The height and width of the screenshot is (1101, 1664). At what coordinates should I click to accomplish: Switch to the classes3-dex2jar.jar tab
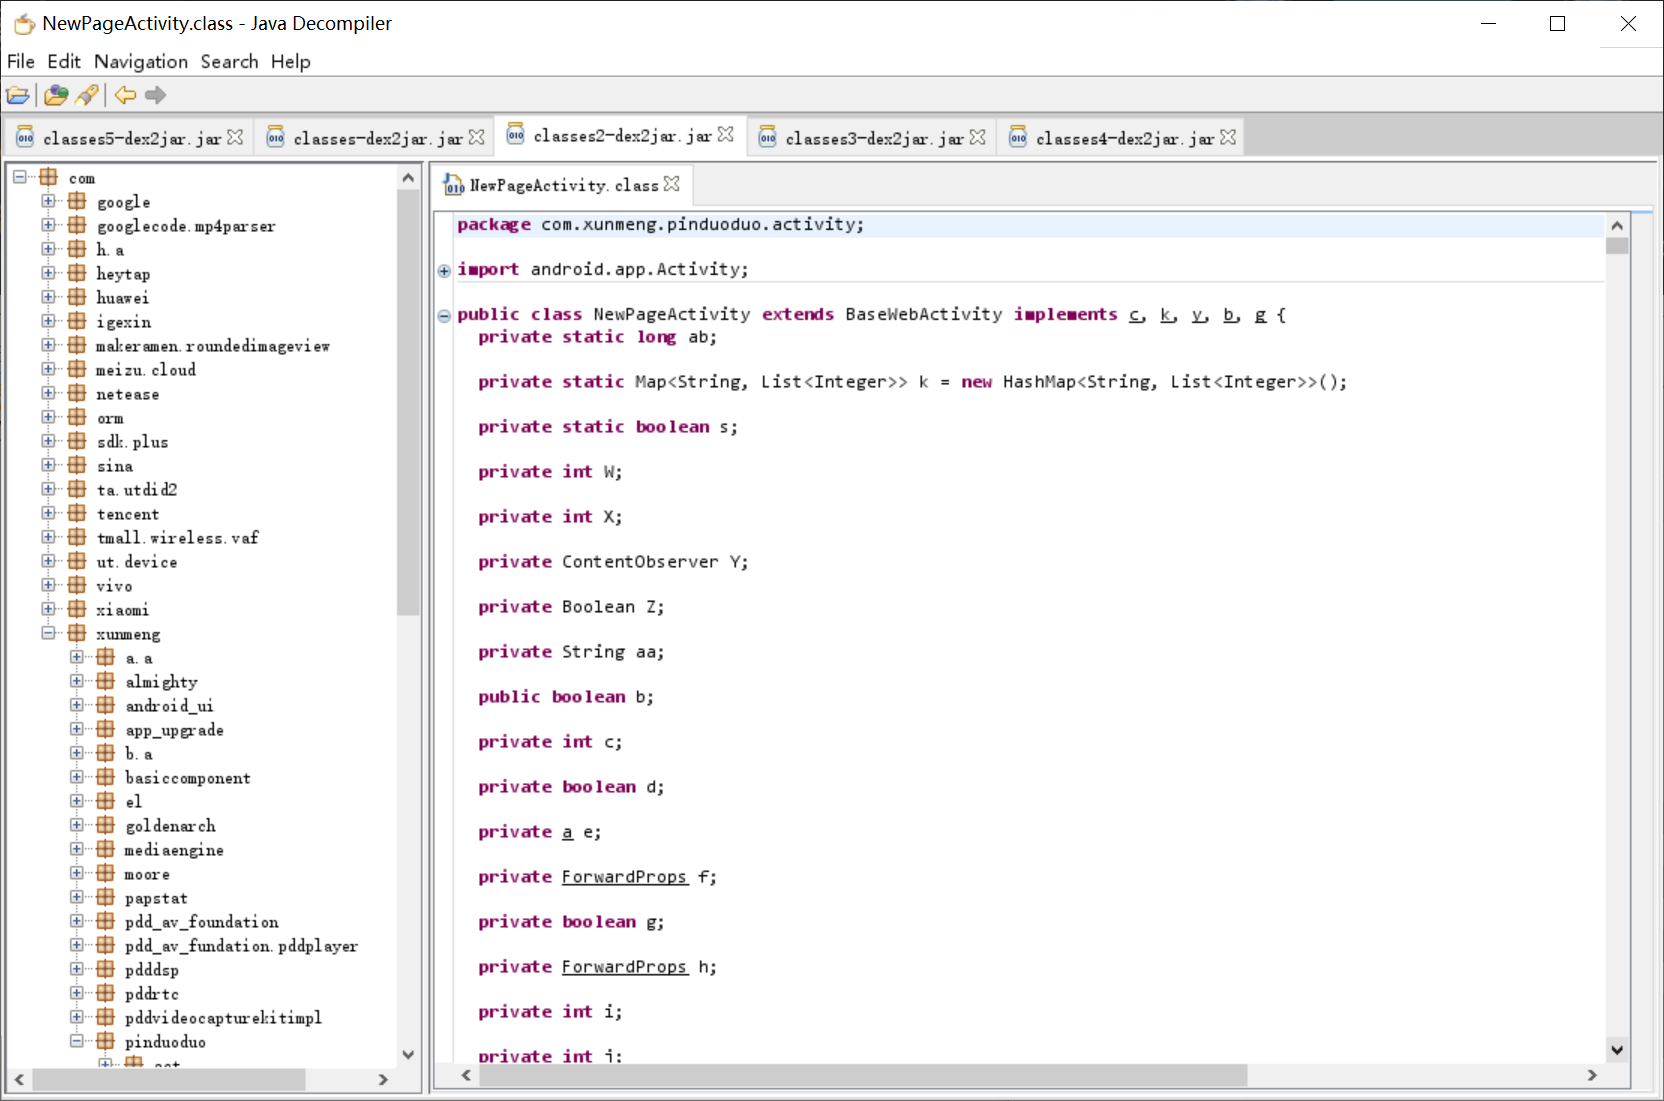(x=874, y=138)
